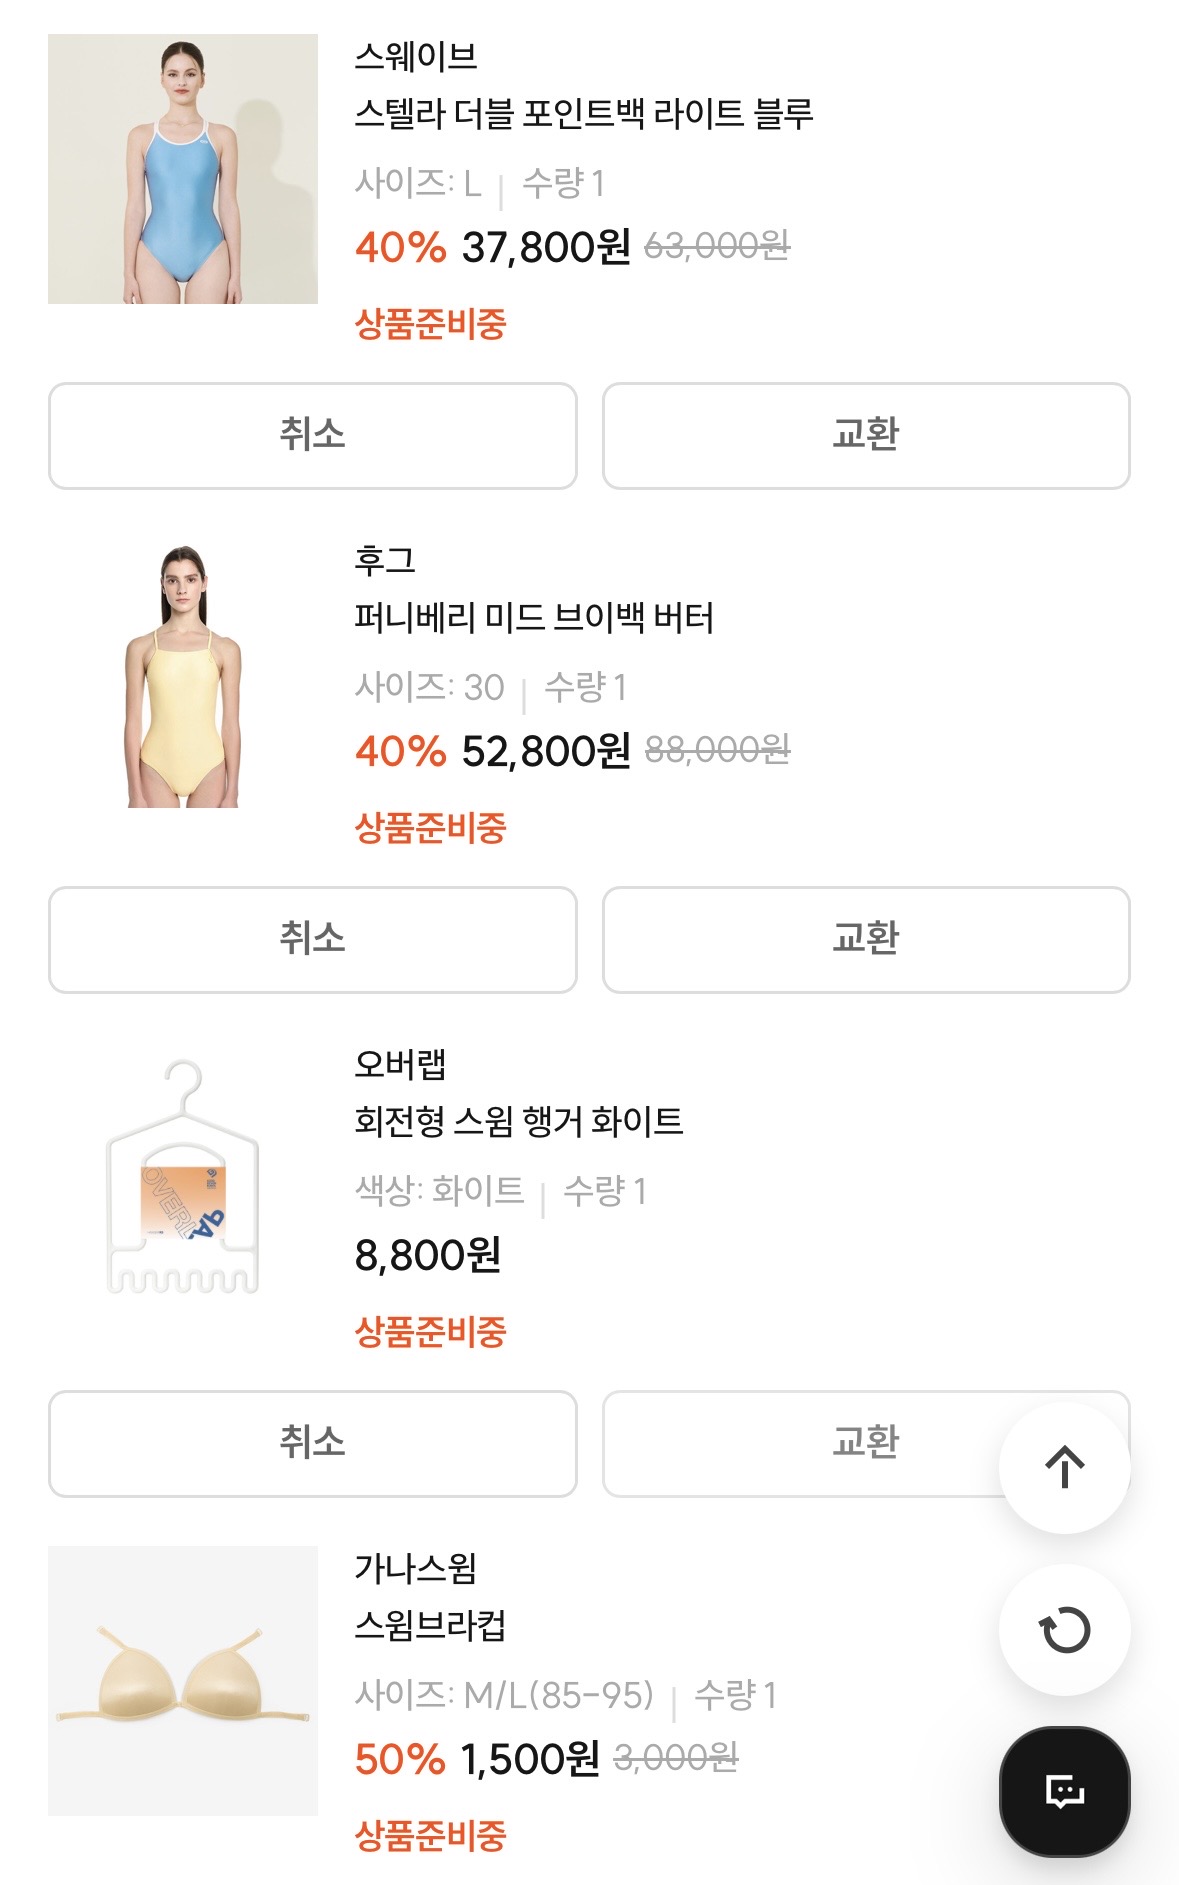Viewport: 1179px width, 1885px height.
Task: Tap the 스웨이브 brand name
Action: tap(416, 57)
